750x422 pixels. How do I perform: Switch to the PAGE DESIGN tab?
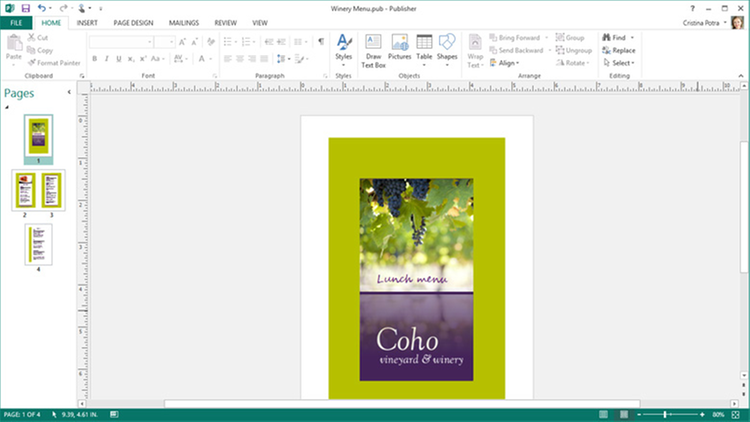pyautogui.click(x=133, y=22)
